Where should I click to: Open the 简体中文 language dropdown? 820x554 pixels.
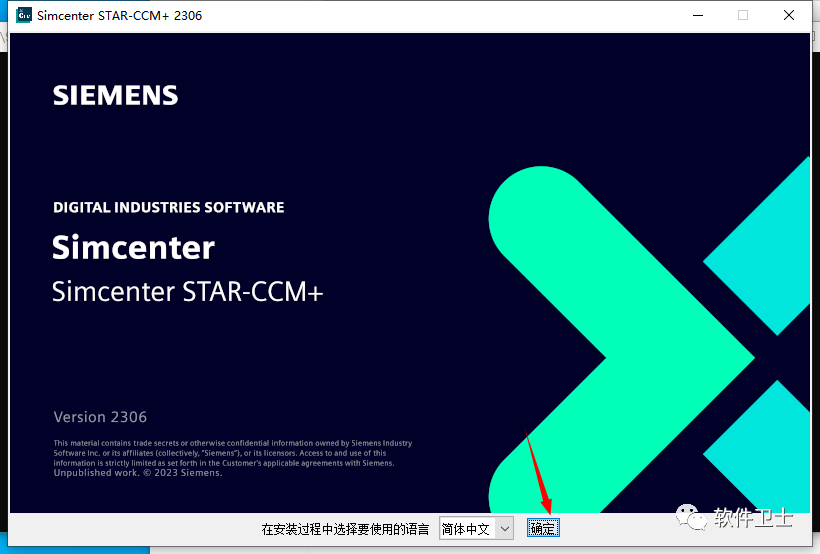[476, 528]
